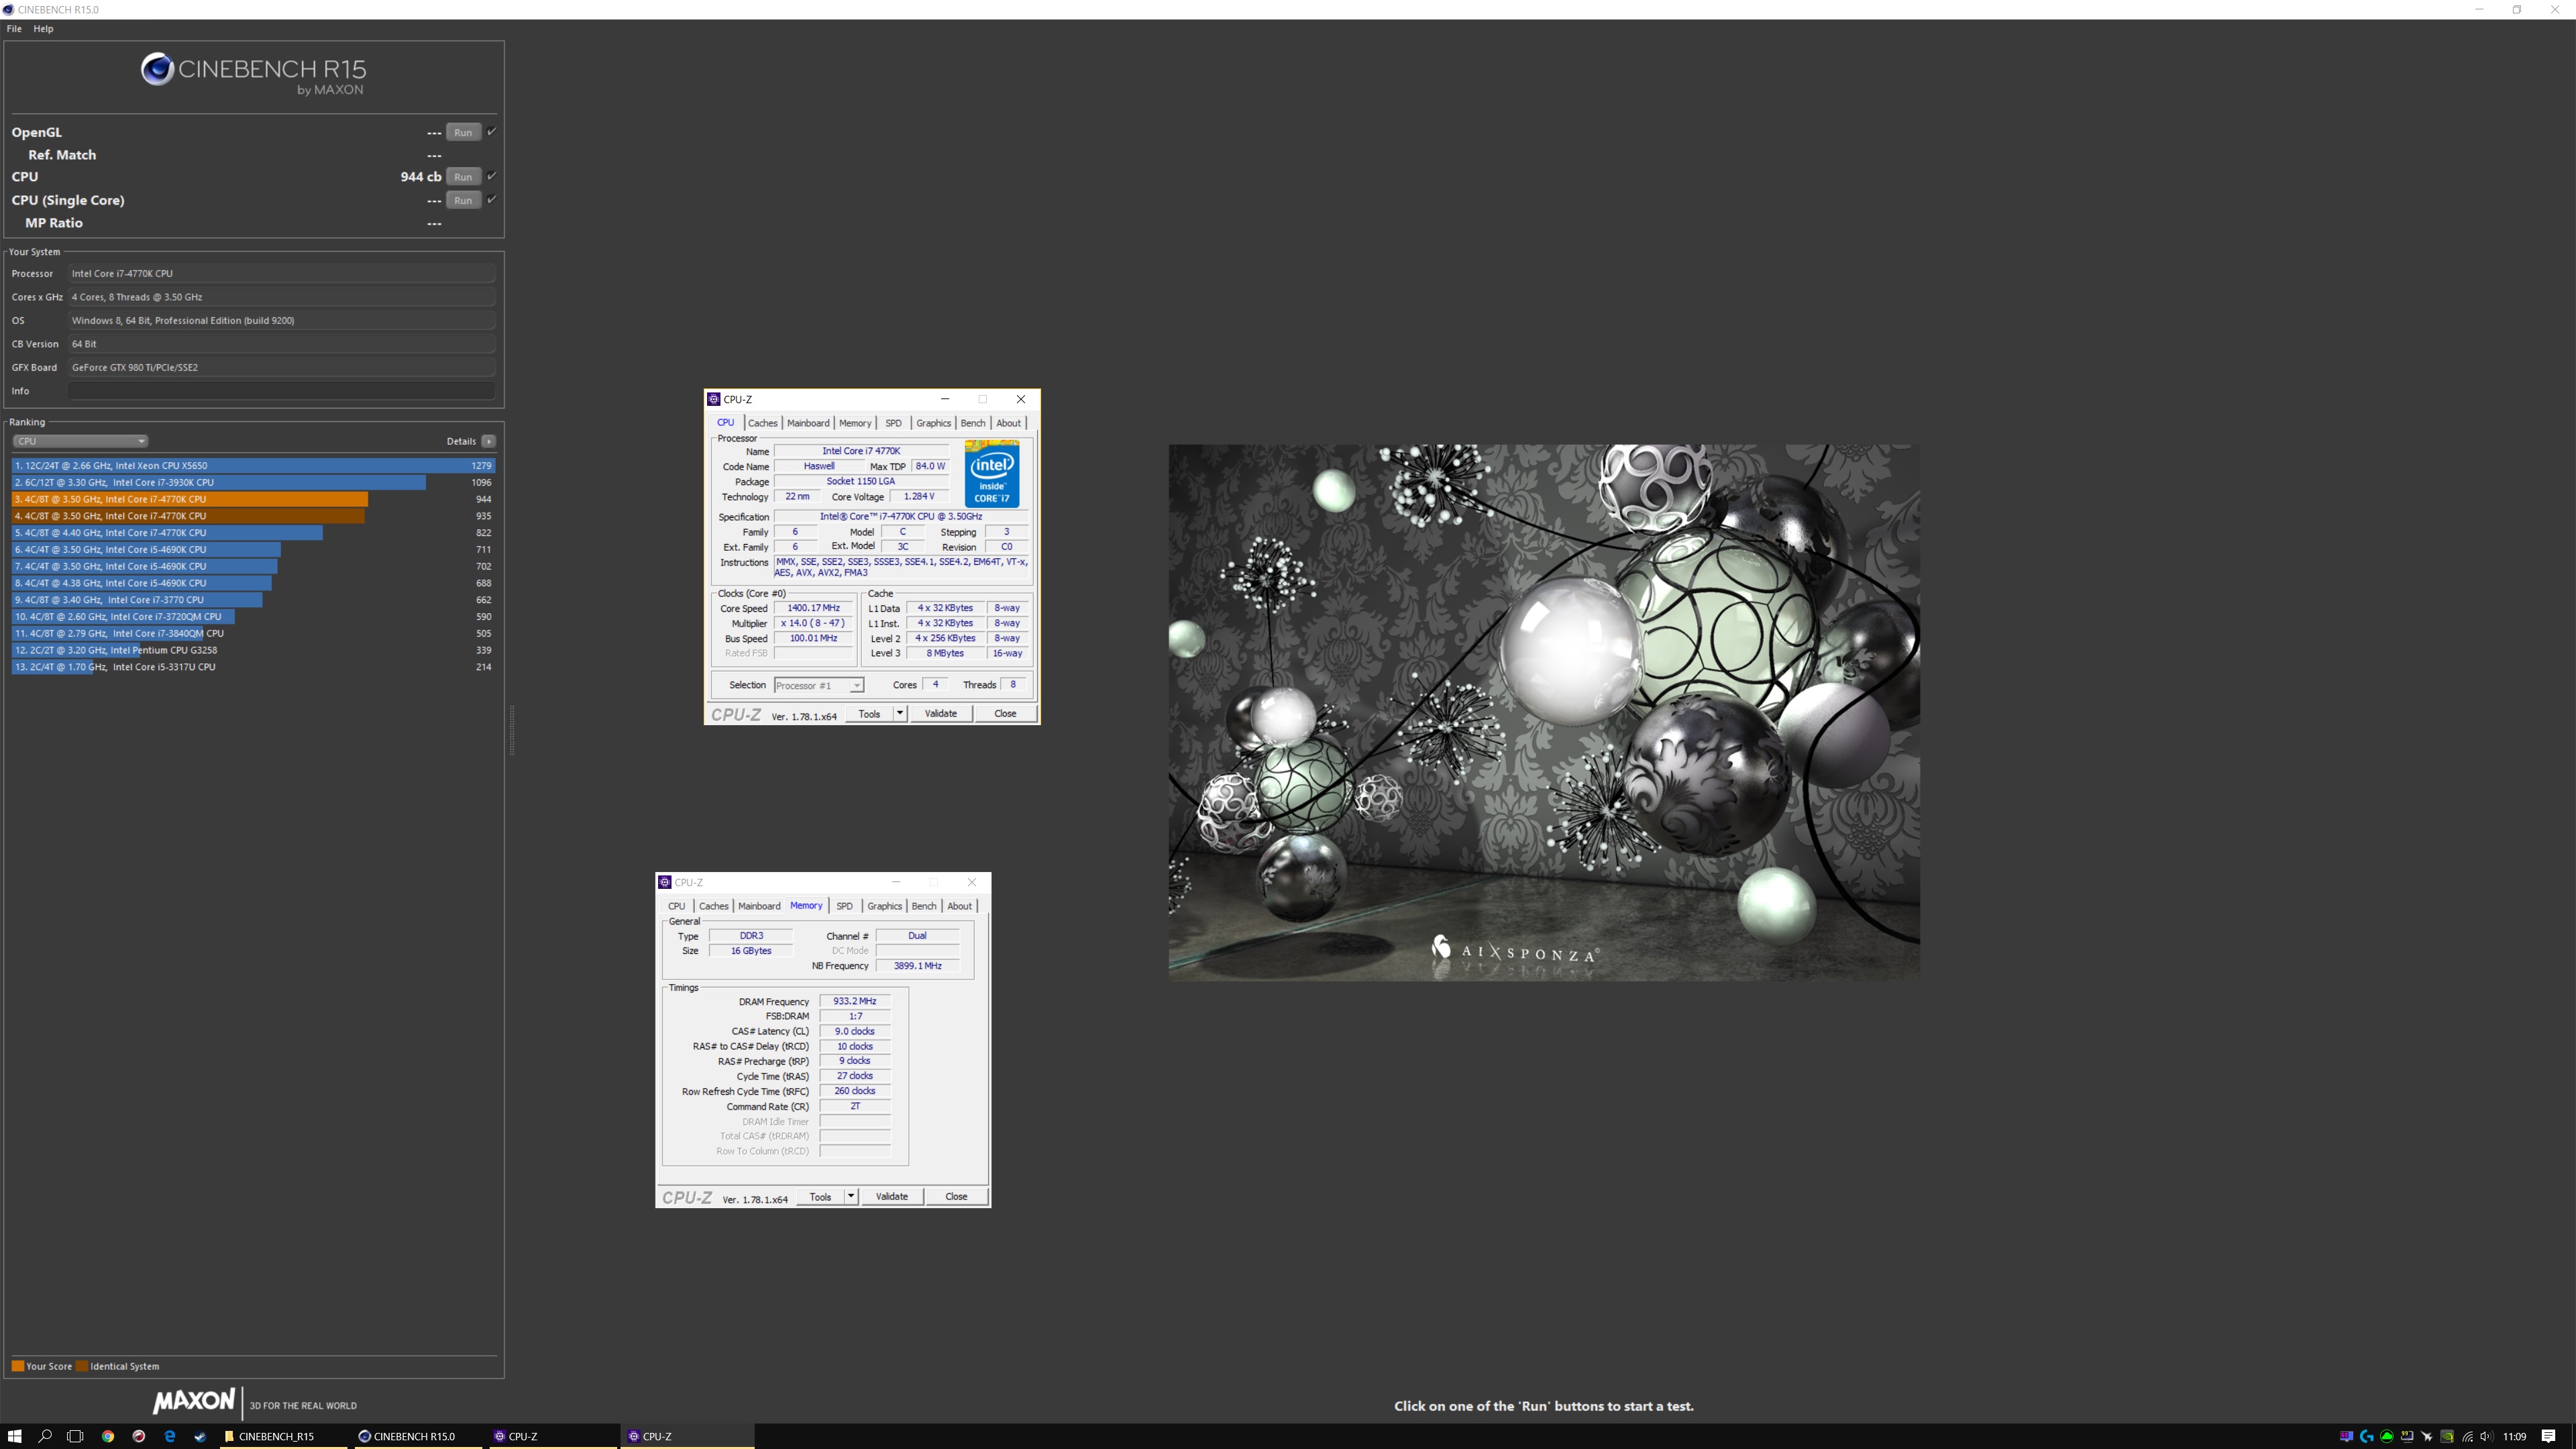The width and height of the screenshot is (2576, 1449).
Task: Click the CPU-Z title icon of CPU window
Action: coord(714,399)
